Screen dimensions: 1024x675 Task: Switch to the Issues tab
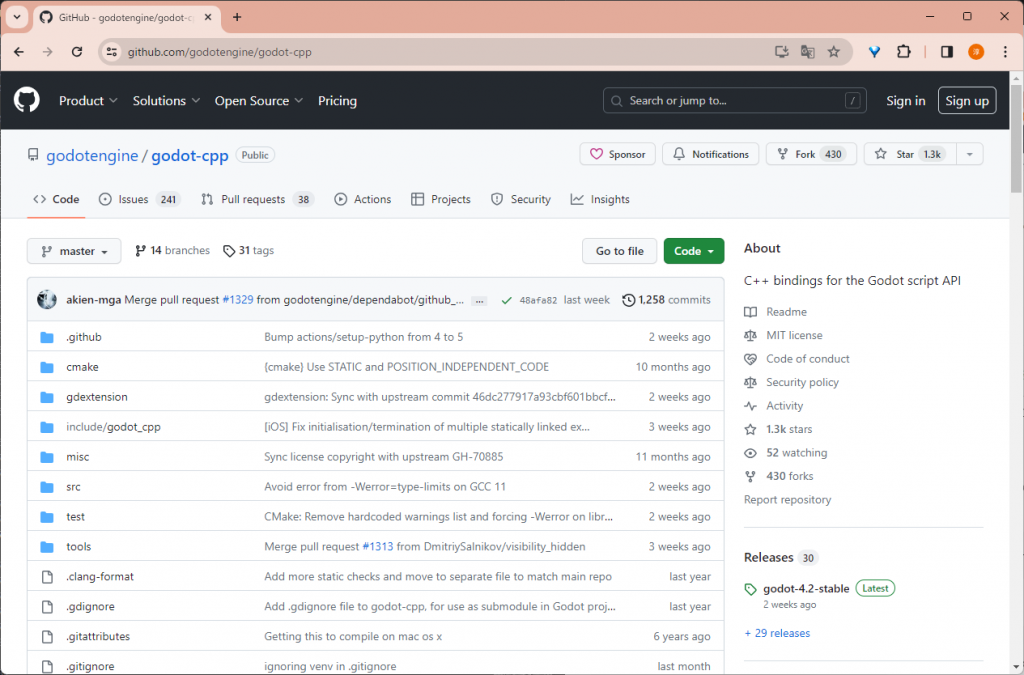click(x=139, y=200)
